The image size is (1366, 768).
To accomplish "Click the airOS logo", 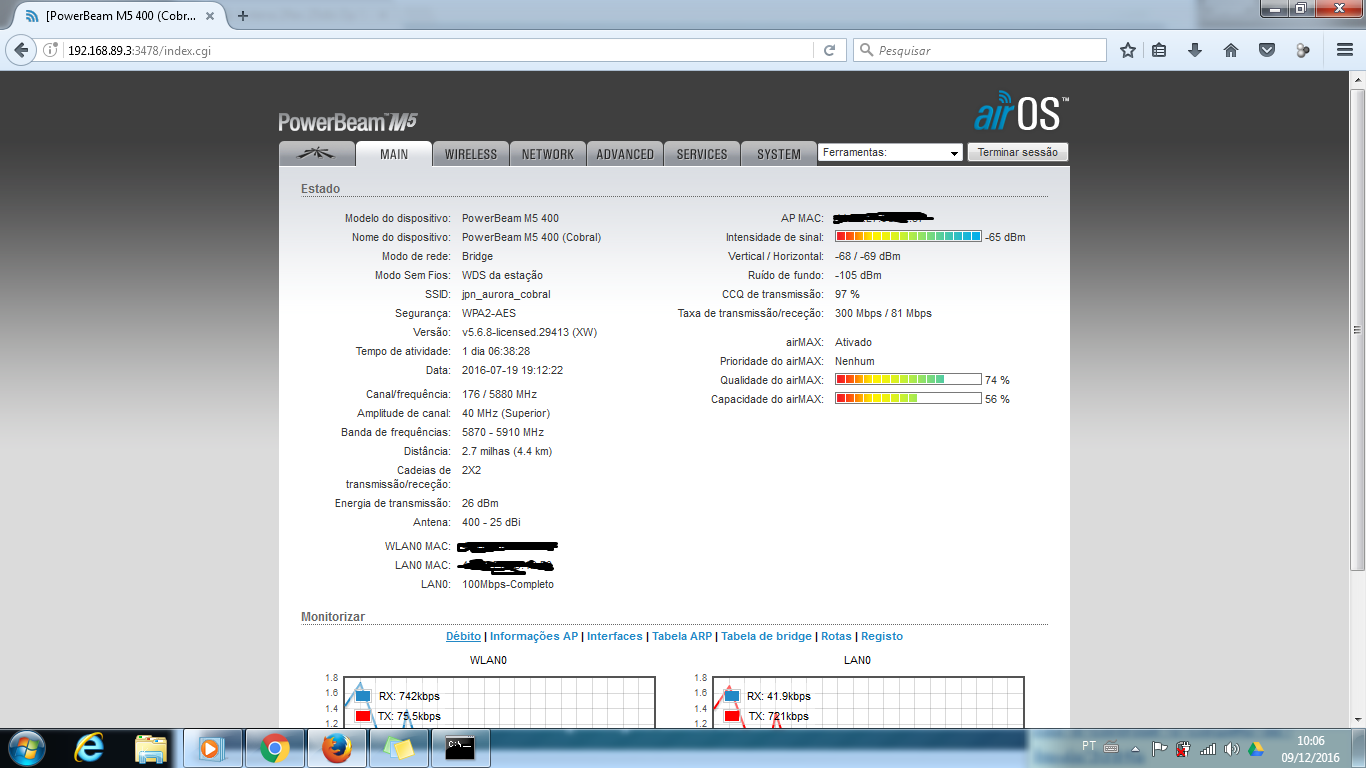I will click(x=1022, y=113).
